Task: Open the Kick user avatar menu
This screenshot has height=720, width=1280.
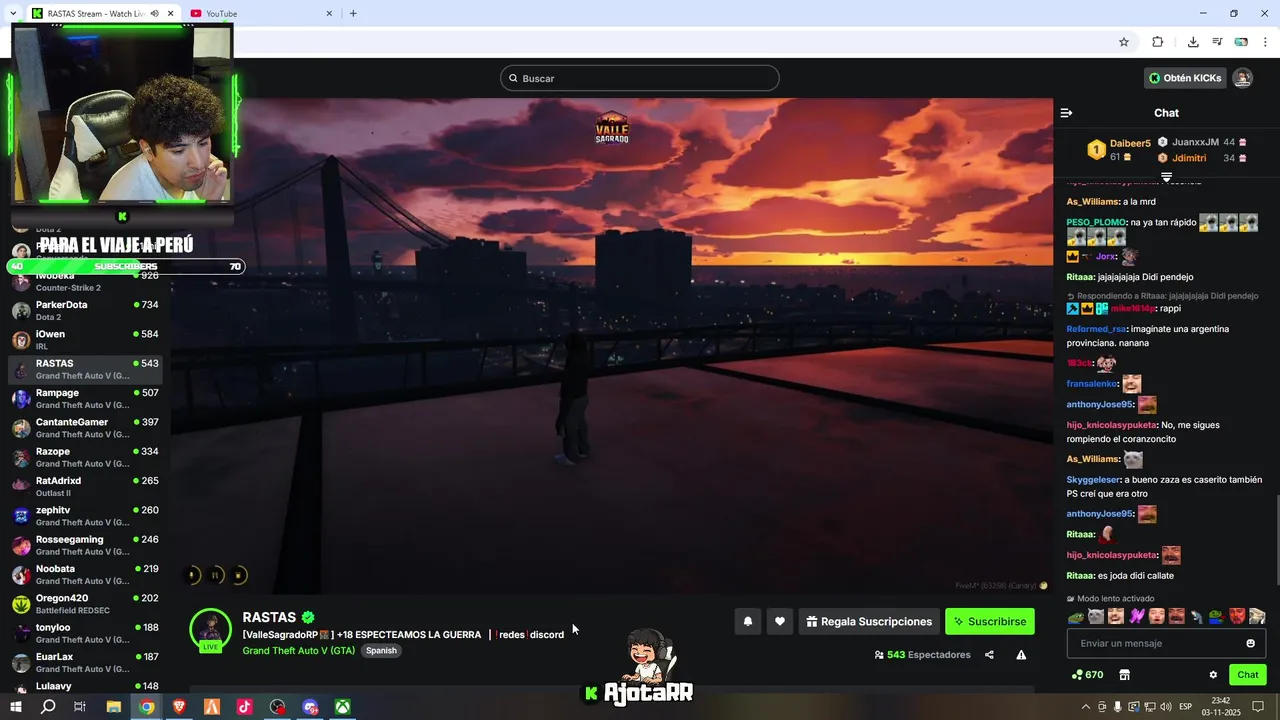Action: [1242, 78]
